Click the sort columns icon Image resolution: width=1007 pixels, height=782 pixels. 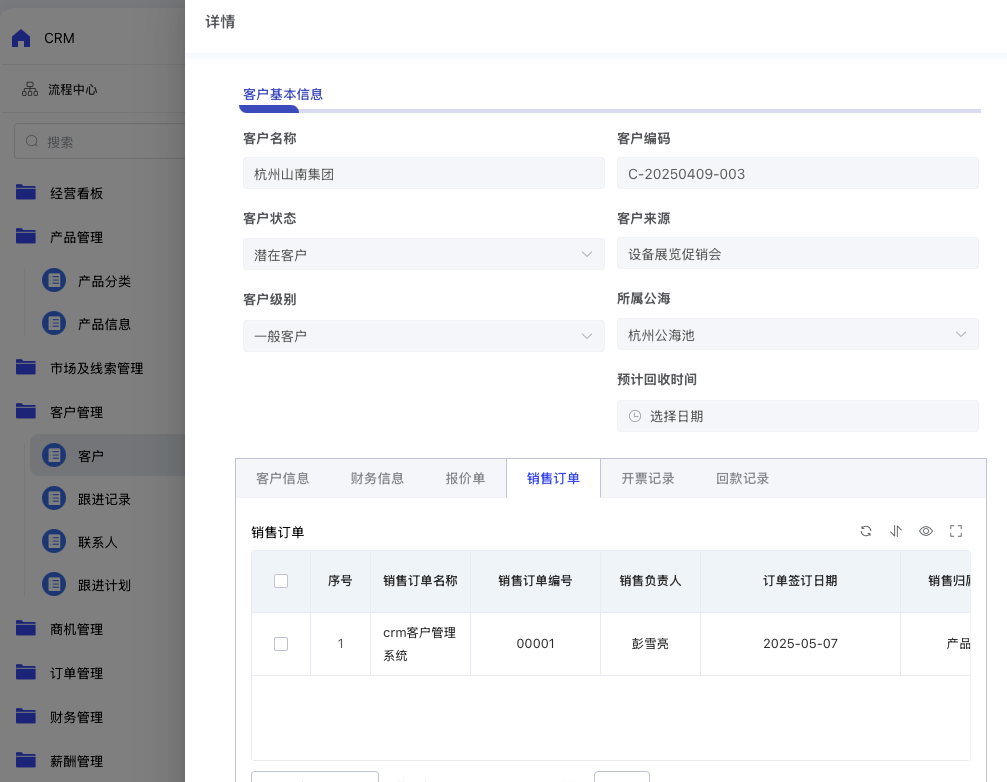[x=896, y=531]
